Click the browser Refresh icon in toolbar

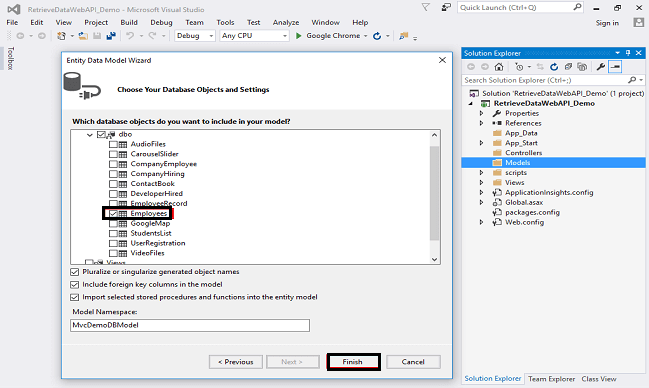[377, 36]
